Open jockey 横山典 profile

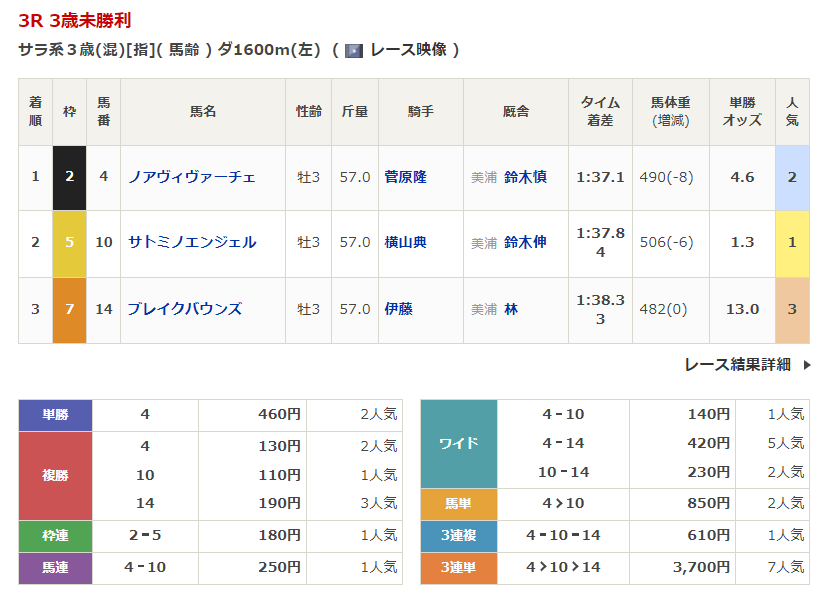(x=405, y=242)
